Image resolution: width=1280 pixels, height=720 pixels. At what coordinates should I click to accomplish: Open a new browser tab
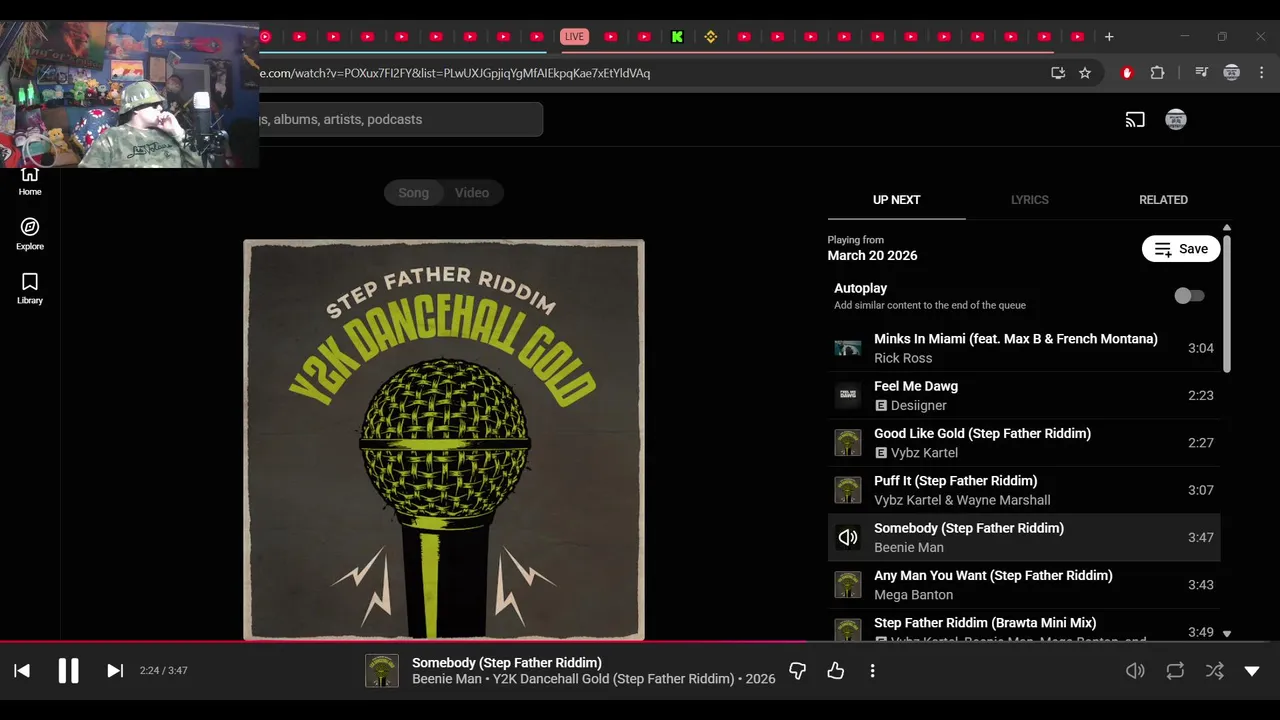click(x=1109, y=37)
